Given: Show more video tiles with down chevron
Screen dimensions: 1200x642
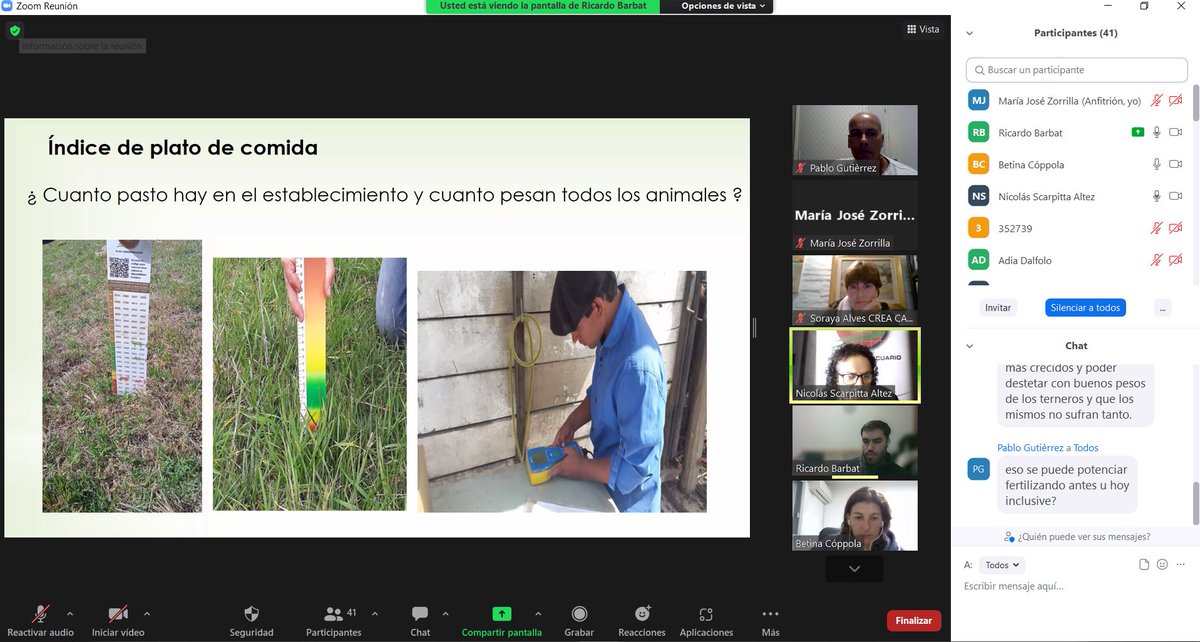Looking at the screenshot, I should click(854, 568).
